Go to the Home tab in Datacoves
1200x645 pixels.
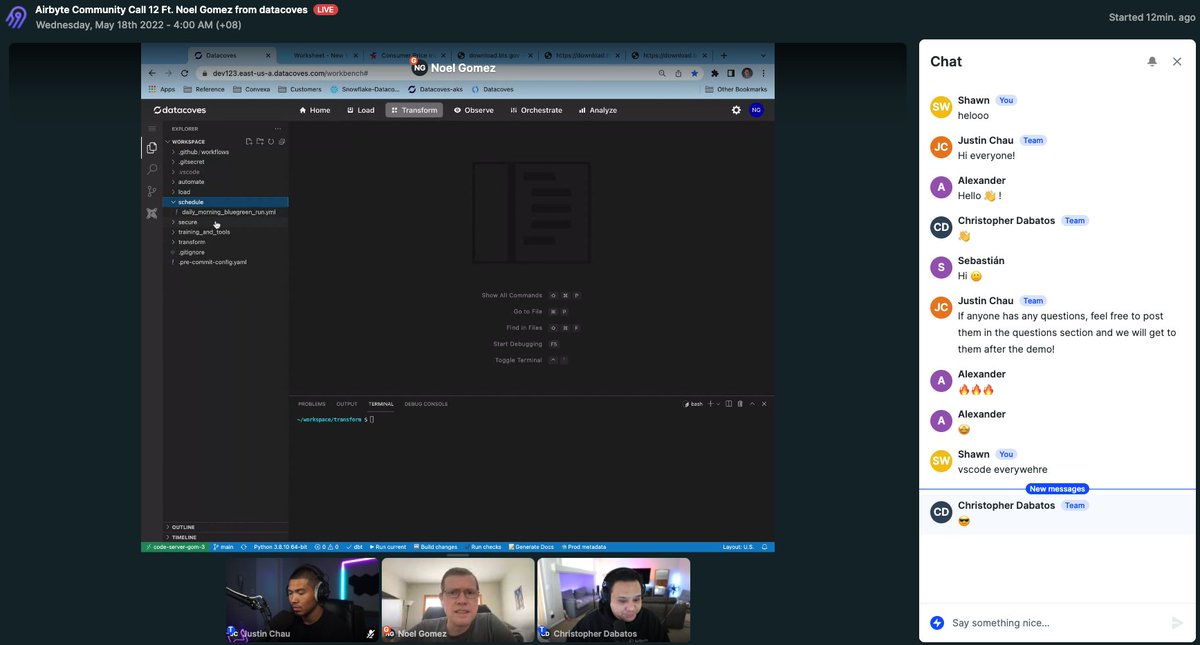click(315, 110)
